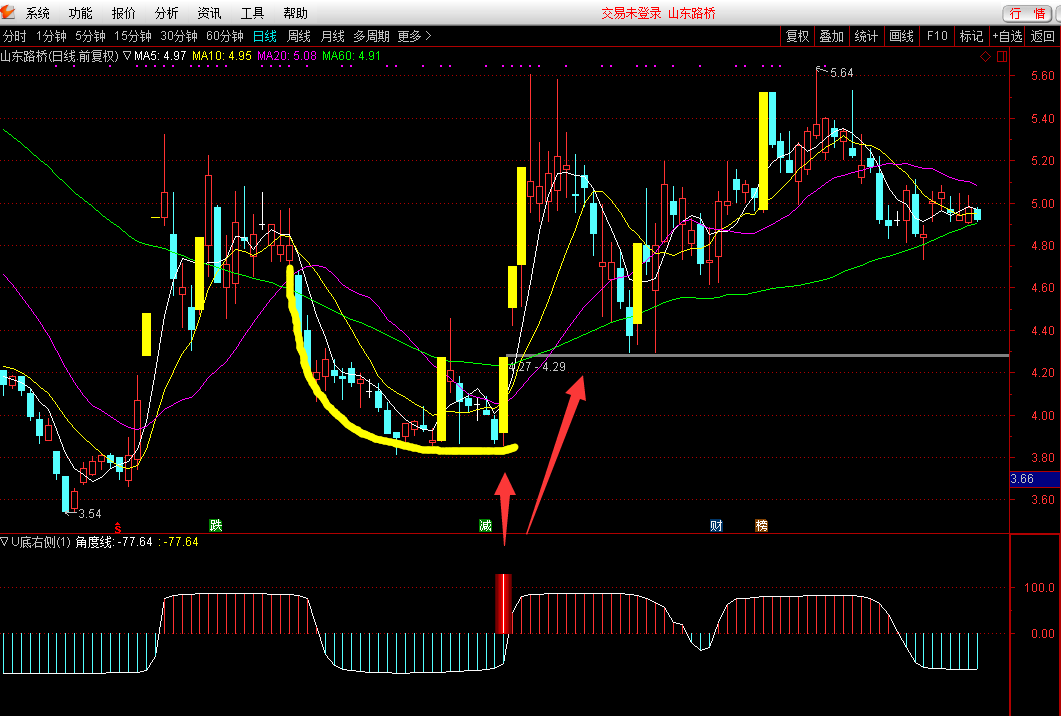Viewport: 1061px width, 716px height.
Task: Click the blue 财 marker icon
Action: (716, 525)
